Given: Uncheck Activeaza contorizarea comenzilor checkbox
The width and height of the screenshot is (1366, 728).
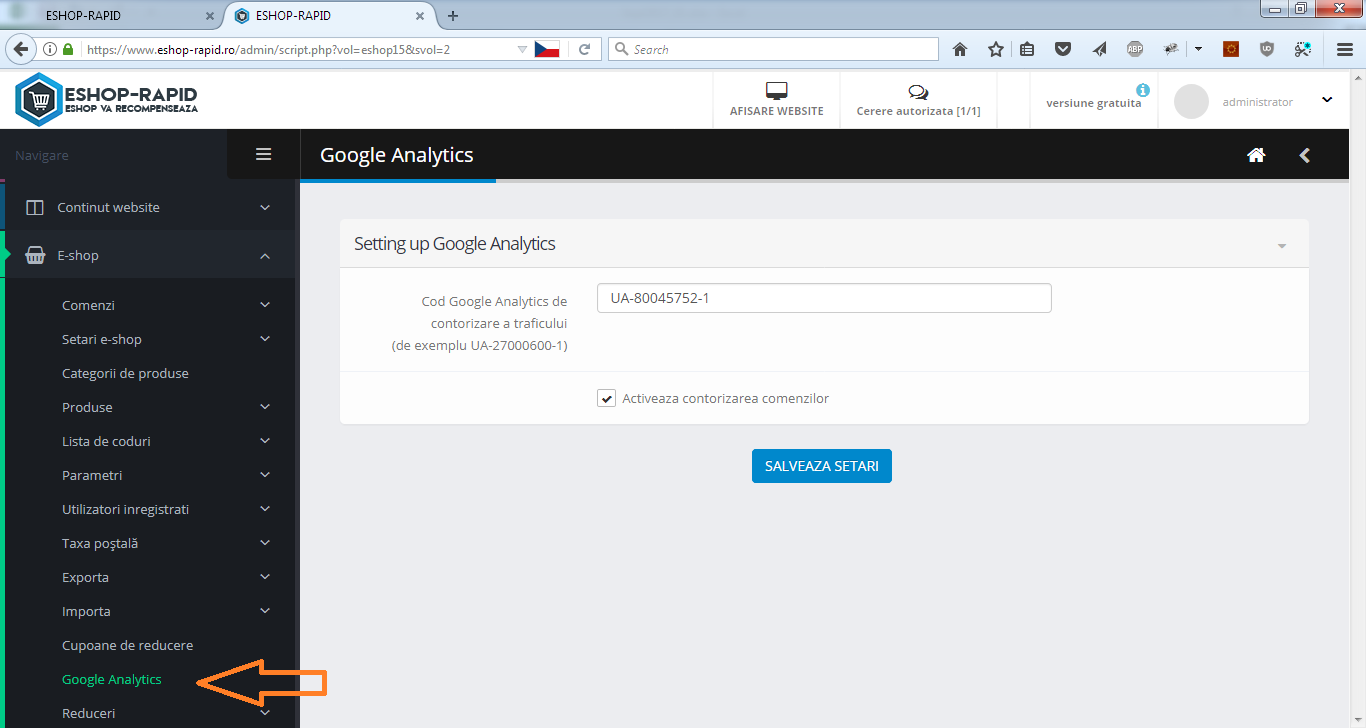Looking at the screenshot, I should pyautogui.click(x=606, y=398).
